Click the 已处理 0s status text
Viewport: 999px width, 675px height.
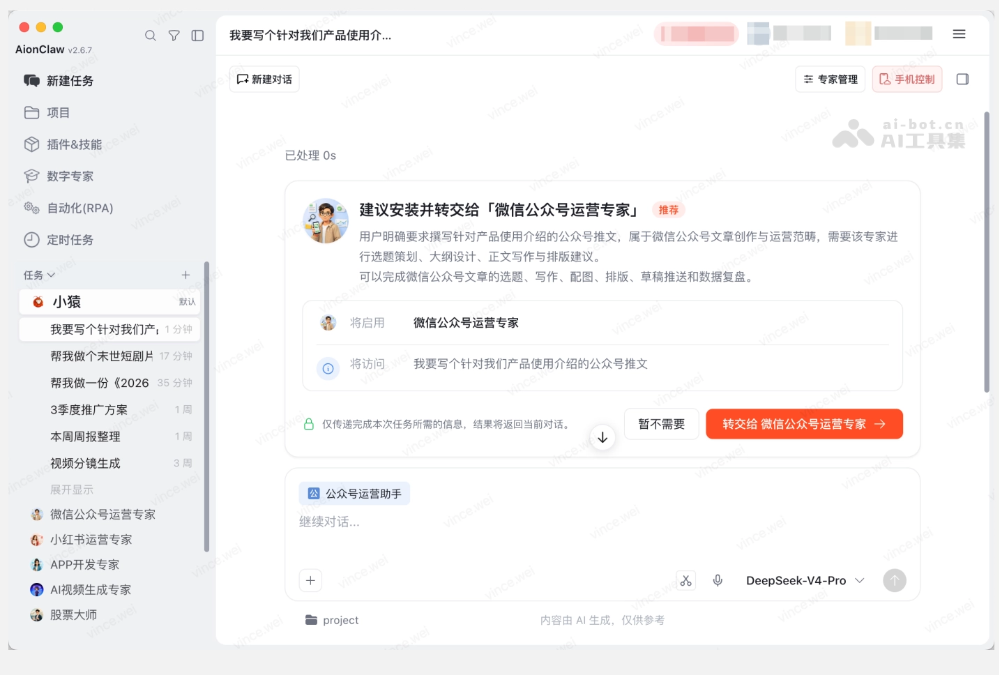point(310,156)
